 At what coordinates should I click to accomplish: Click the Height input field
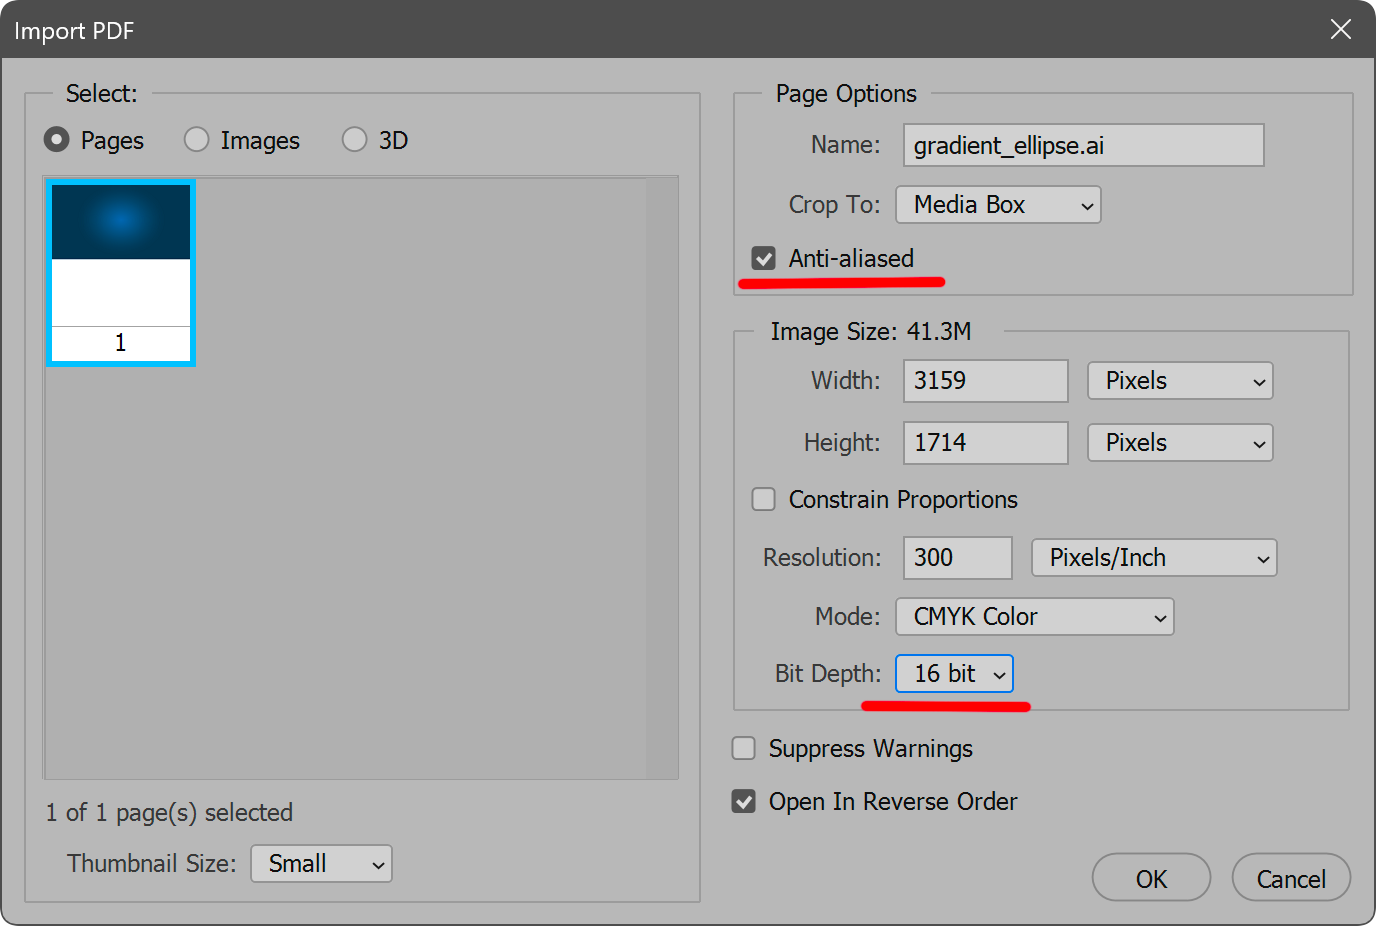985,443
